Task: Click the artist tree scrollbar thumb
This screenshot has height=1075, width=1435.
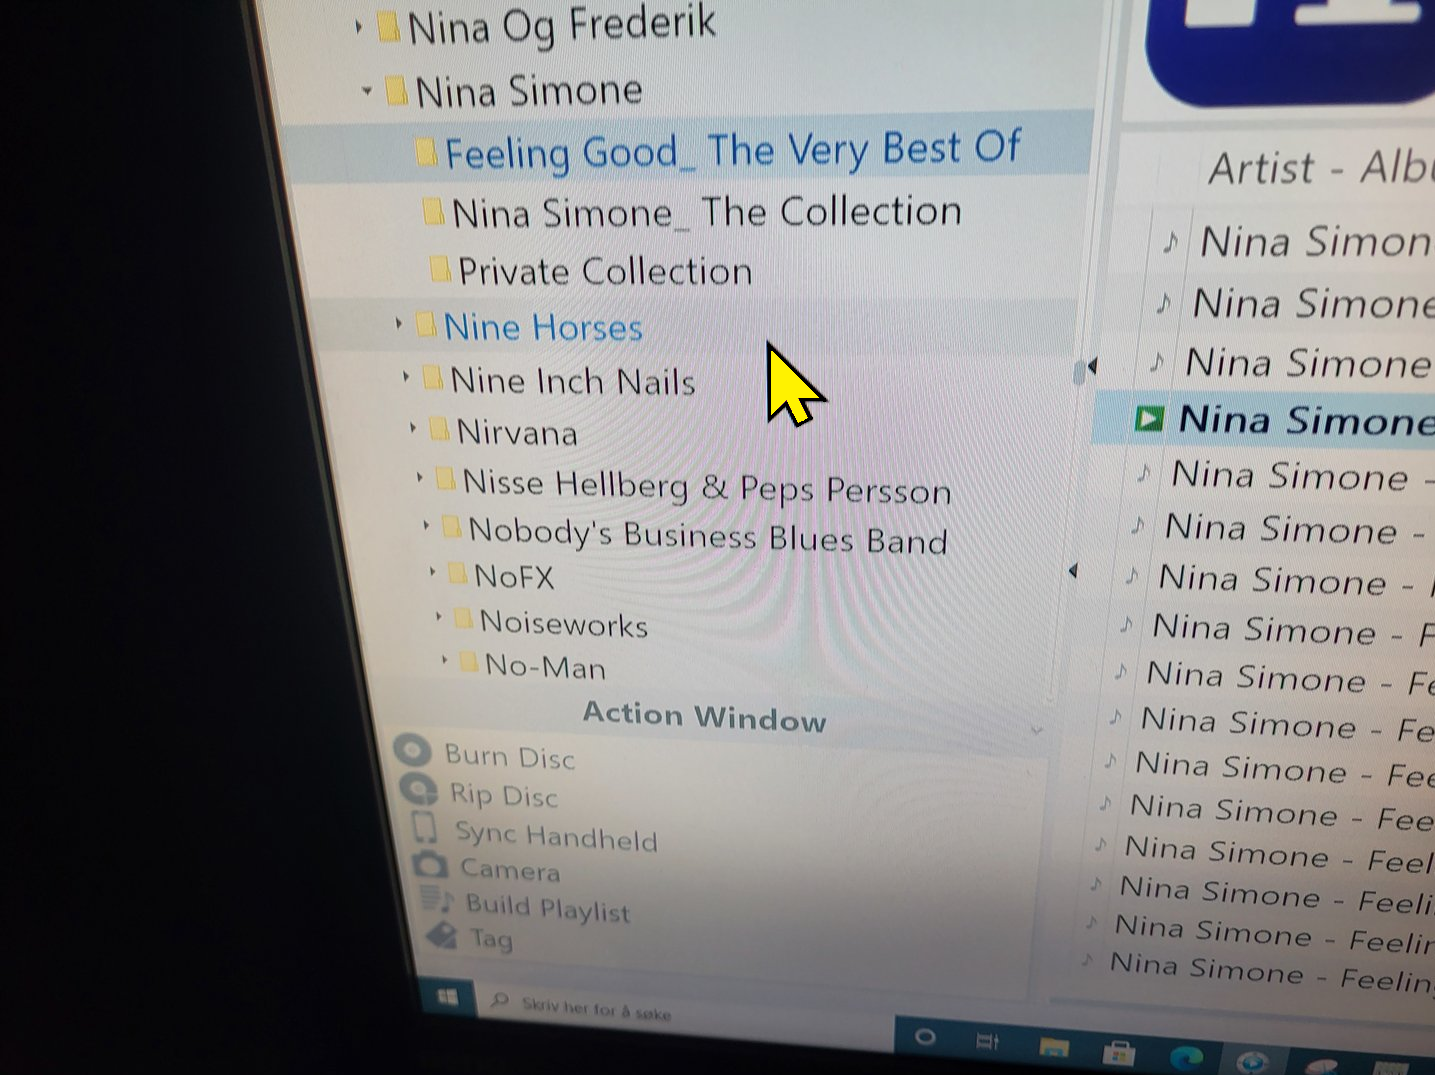Action: (x=1079, y=373)
